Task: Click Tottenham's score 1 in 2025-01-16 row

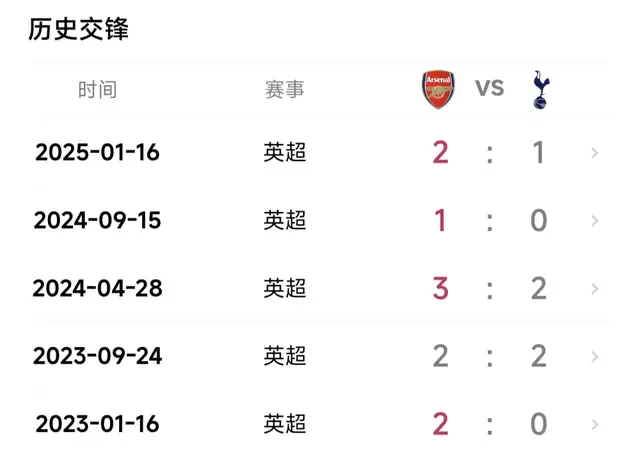Action: pos(539,153)
